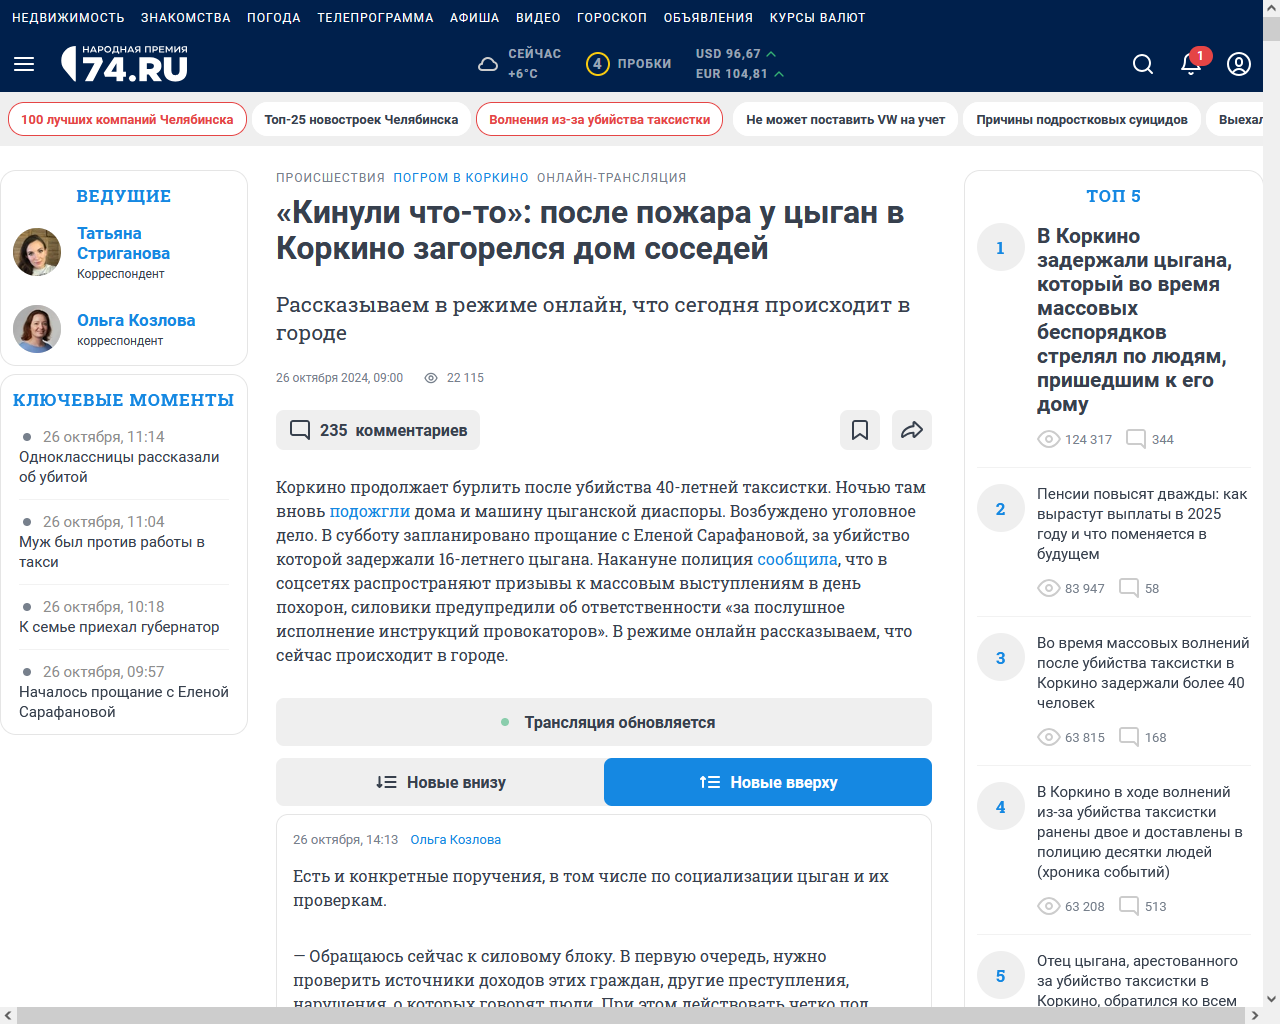Open Татьяна Стриганова author photo
The height and width of the screenshot is (1024, 1280).
(37, 252)
